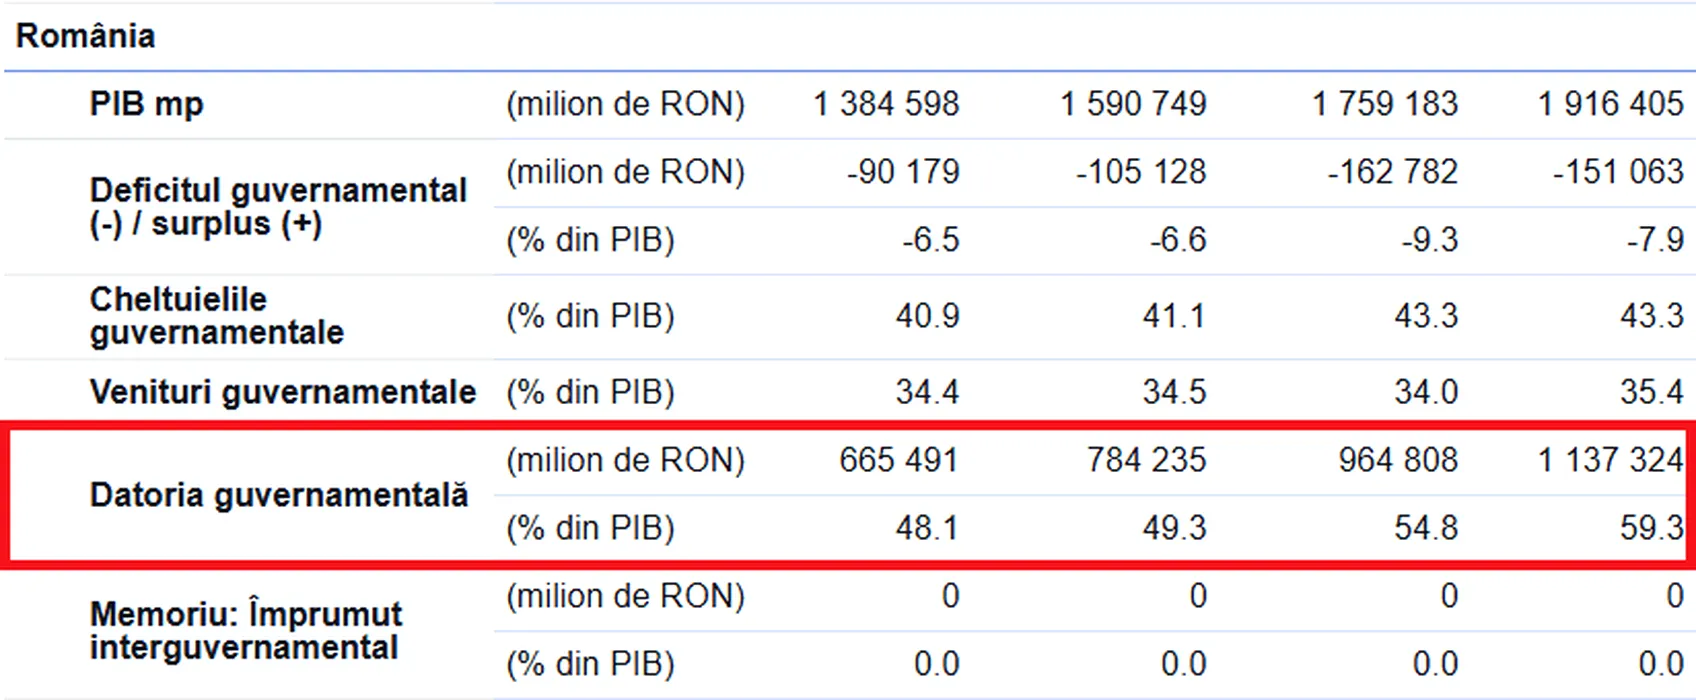Screen dimensions: 1696x700
Task: Select the debt value 1 137 324
Action: tap(1610, 460)
